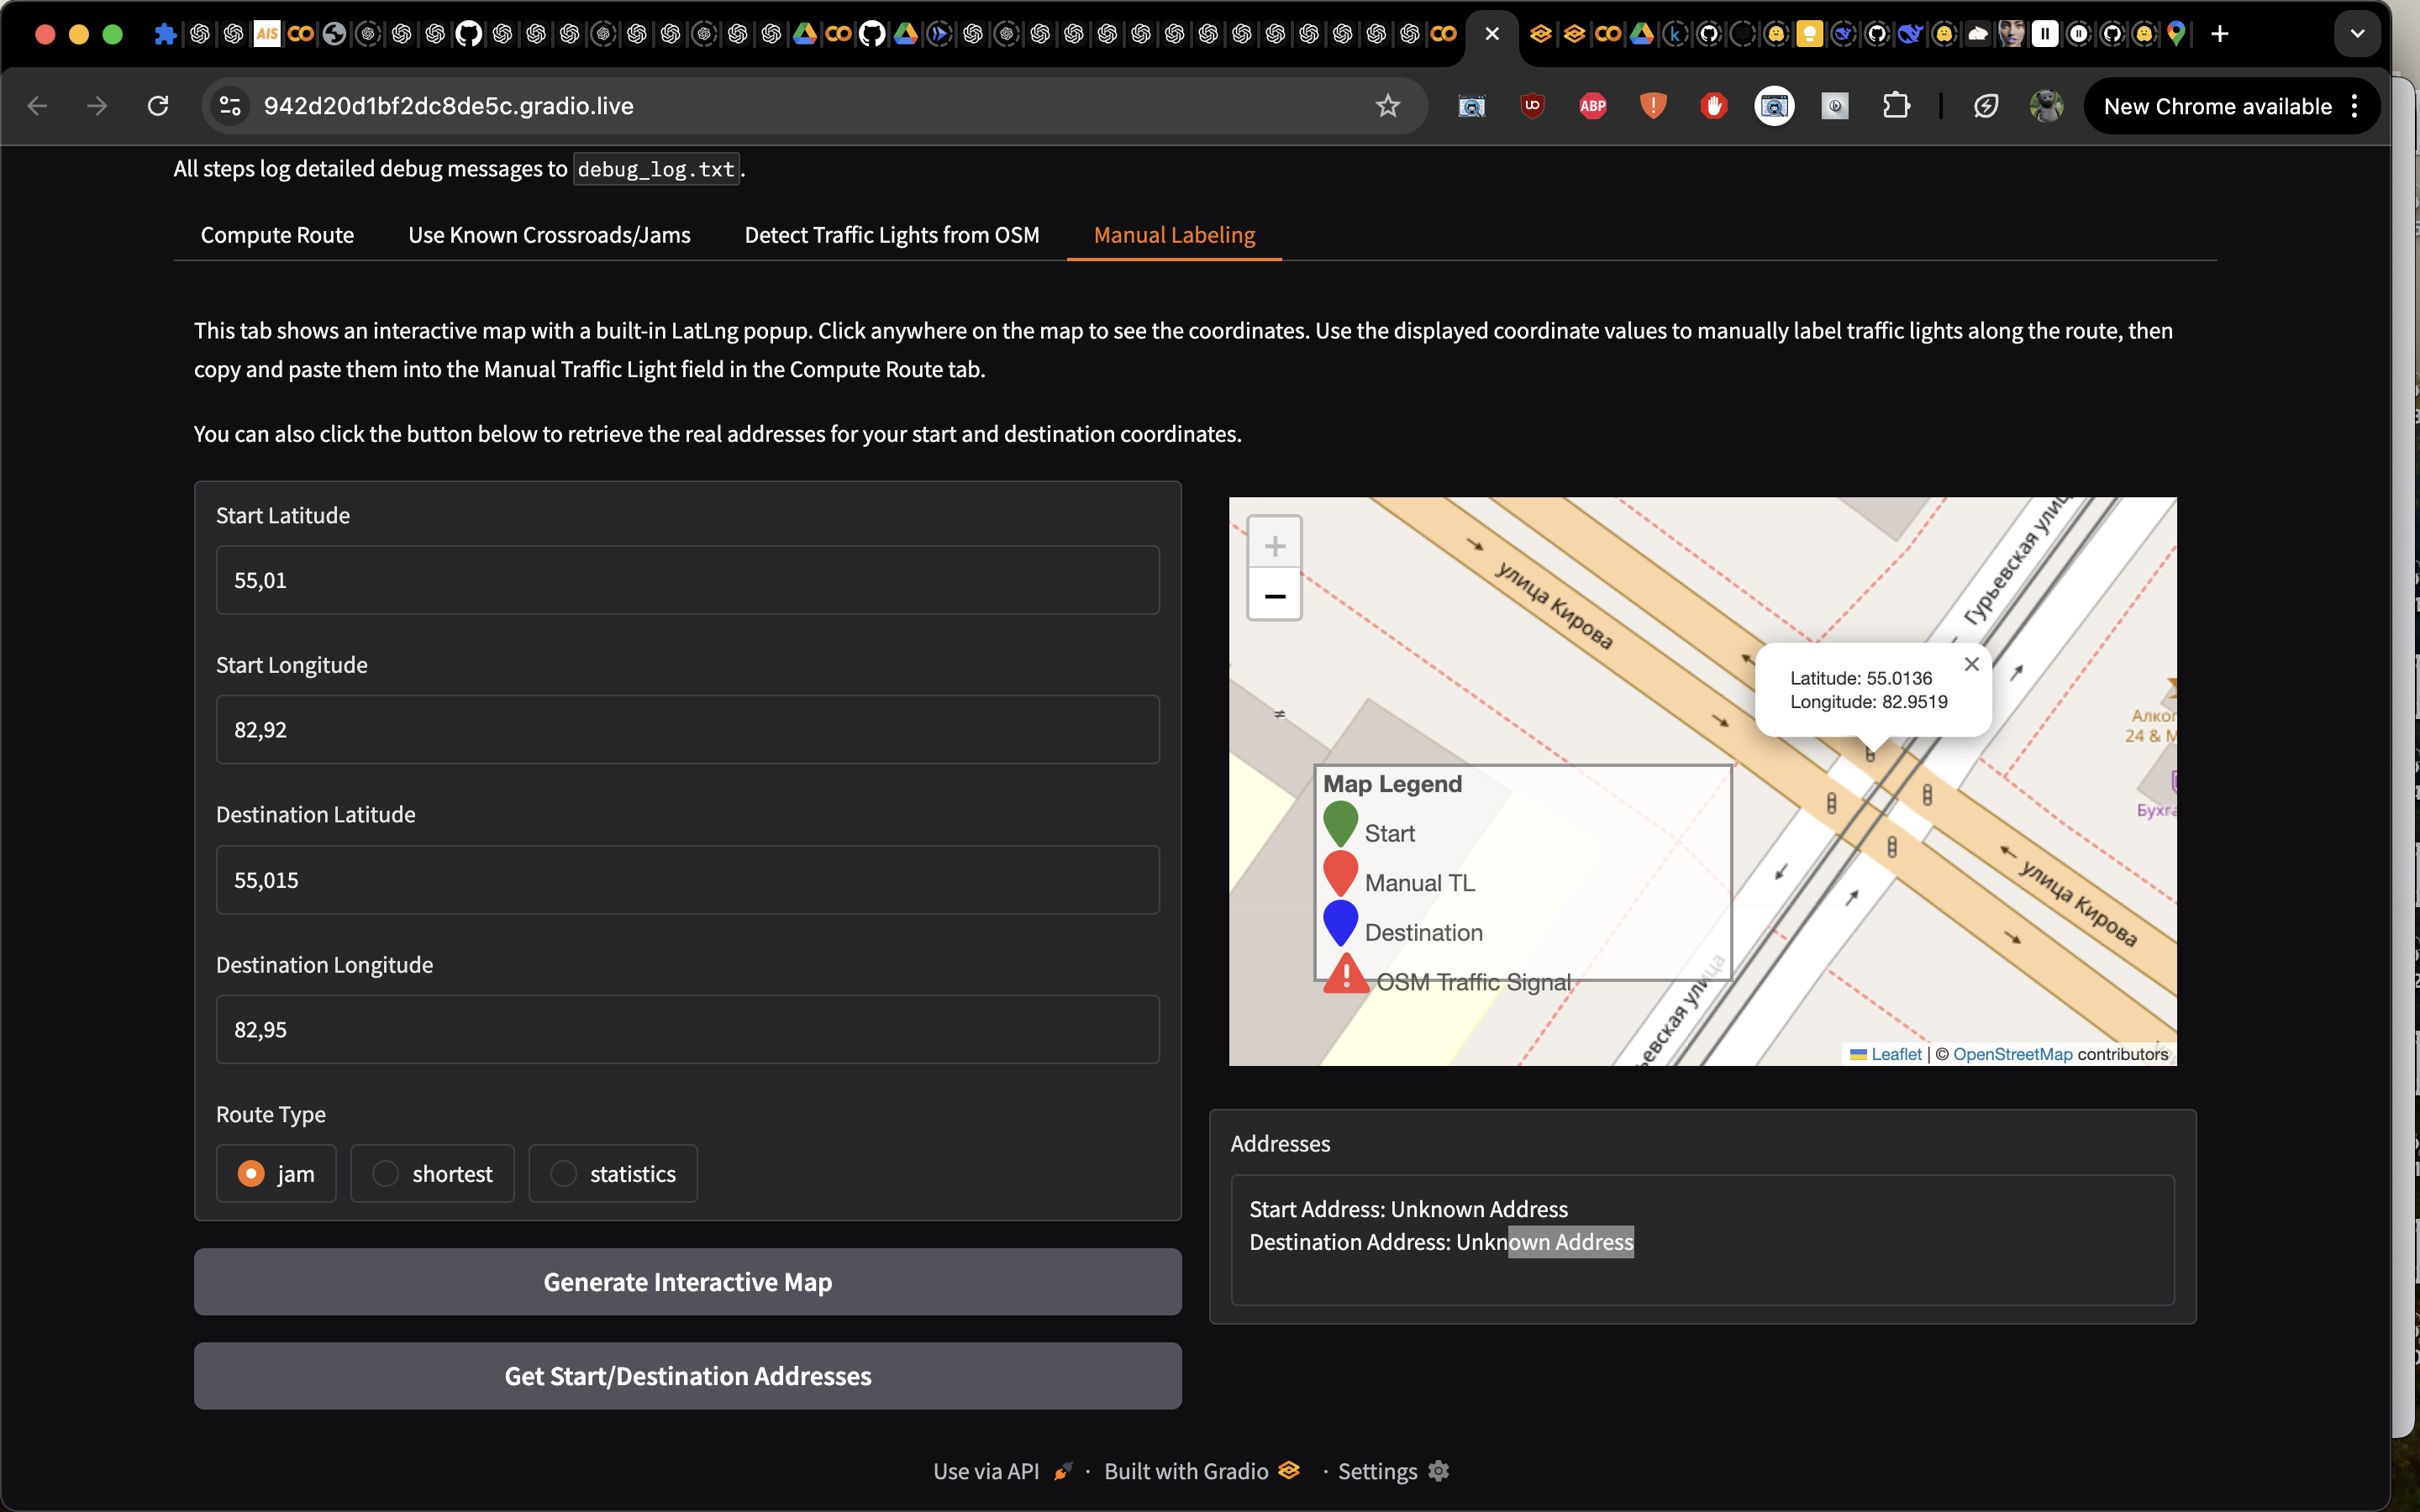Click 'Start Address: Unknown Address' text

pyautogui.click(x=1408, y=1209)
